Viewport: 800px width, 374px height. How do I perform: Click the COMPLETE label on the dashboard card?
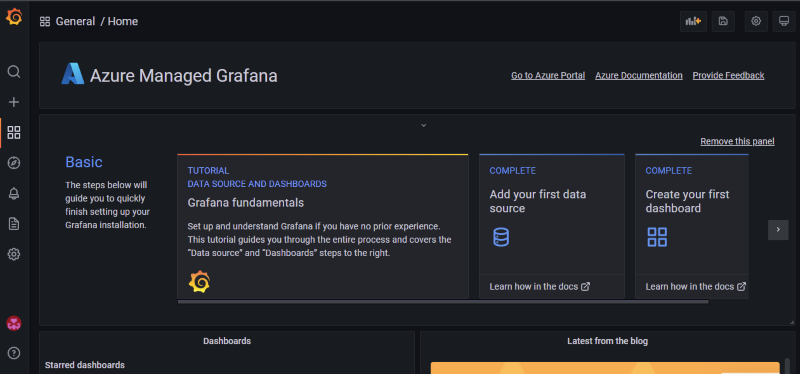pyautogui.click(x=668, y=170)
